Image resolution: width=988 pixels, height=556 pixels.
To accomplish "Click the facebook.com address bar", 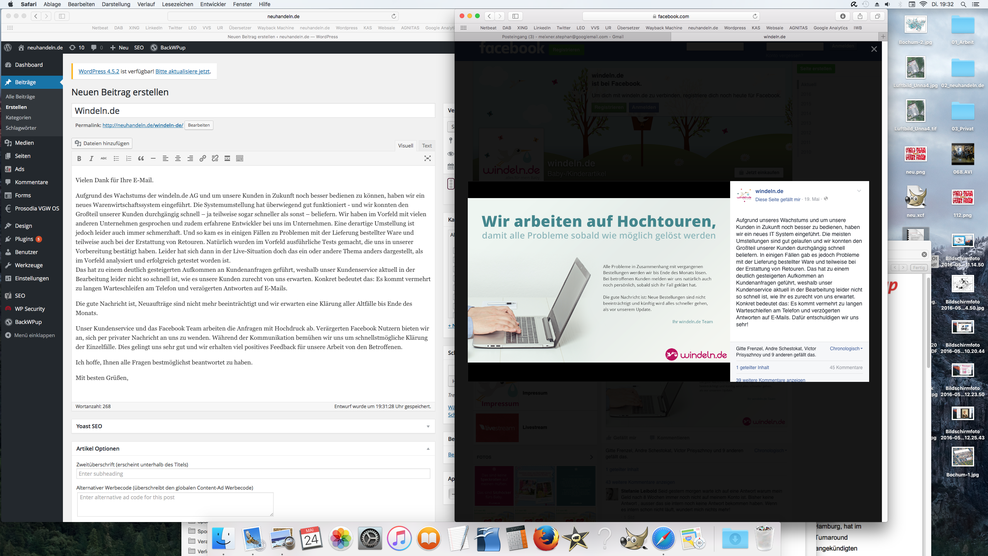I will [671, 16].
